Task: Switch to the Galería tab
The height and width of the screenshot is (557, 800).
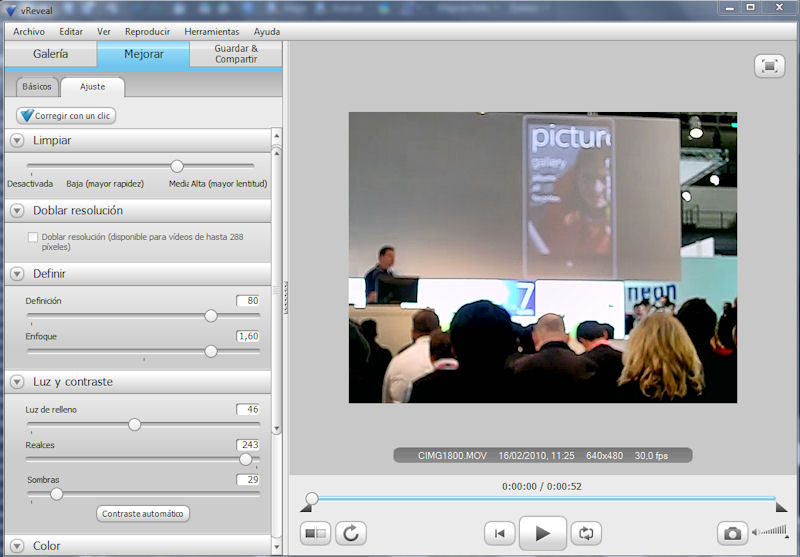Action: point(51,54)
